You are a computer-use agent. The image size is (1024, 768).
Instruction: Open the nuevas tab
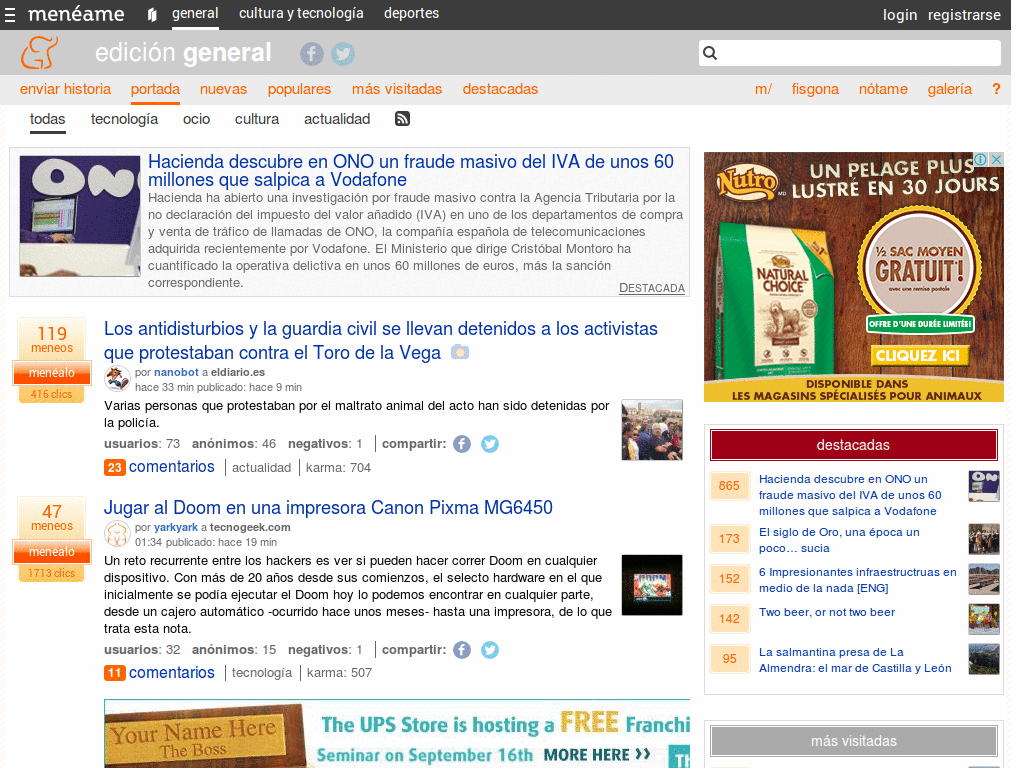(x=223, y=89)
